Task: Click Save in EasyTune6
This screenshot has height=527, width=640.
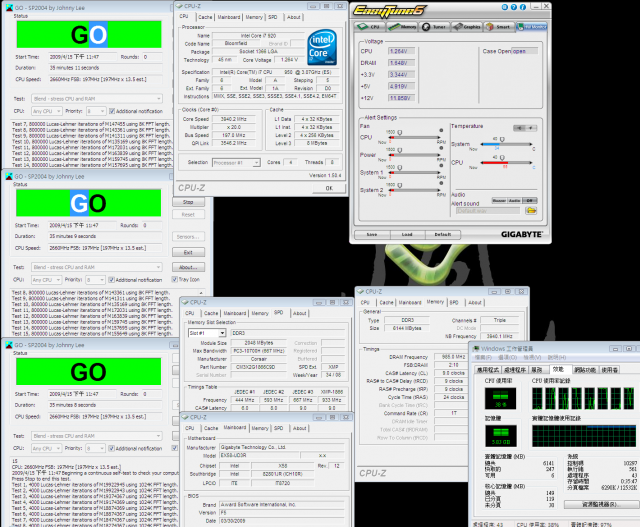Action: (372, 235)
